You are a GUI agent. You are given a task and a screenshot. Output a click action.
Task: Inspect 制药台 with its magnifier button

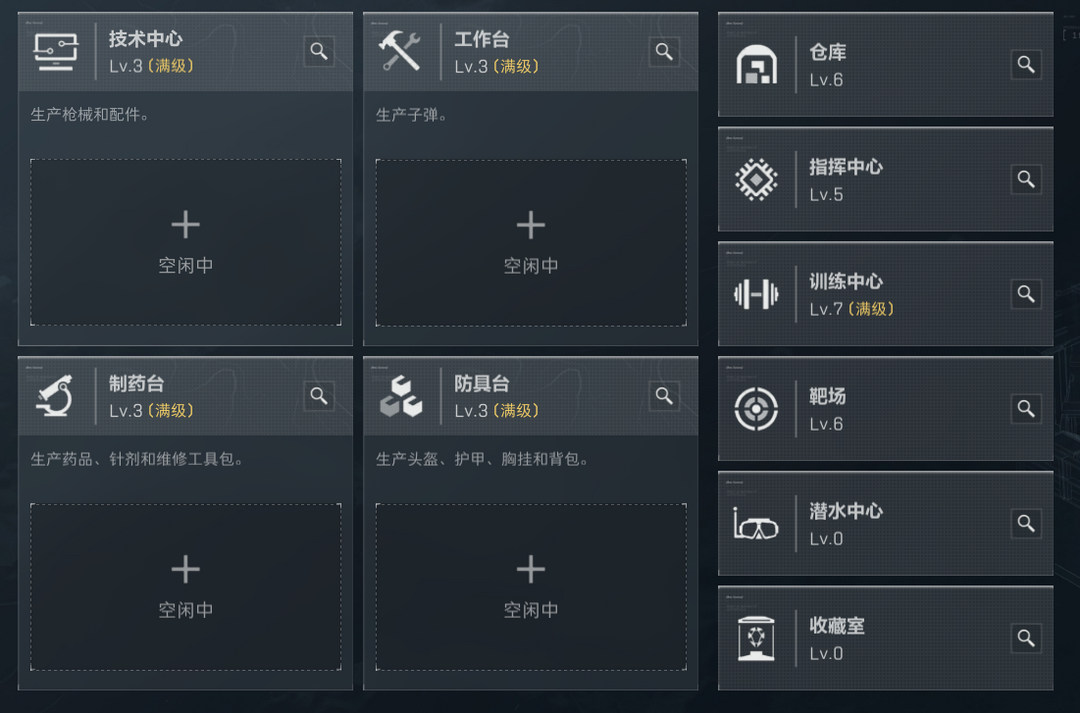[x=319, y=397]
